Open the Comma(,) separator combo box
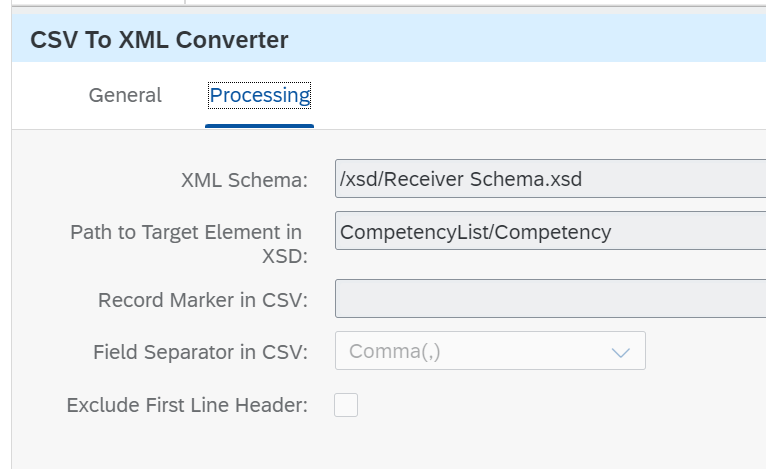Viewport: 766px width, 469px height. tap(490, 351)
